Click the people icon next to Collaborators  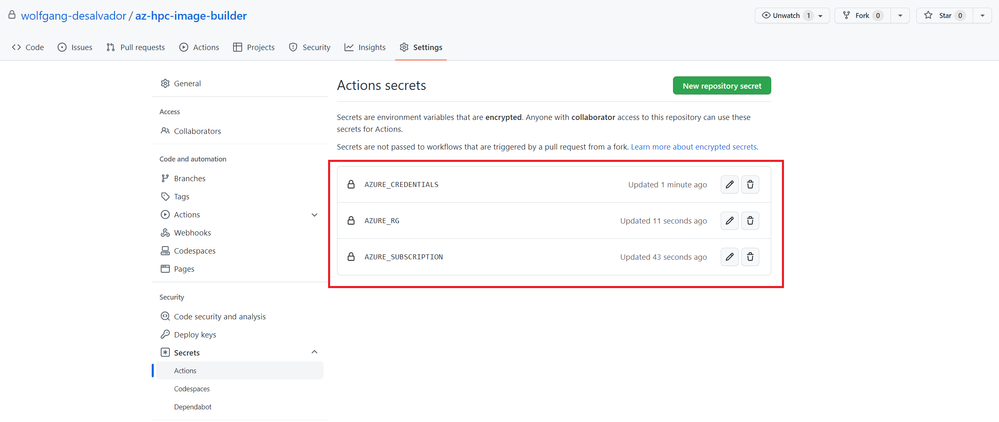[x=165, y=131]
